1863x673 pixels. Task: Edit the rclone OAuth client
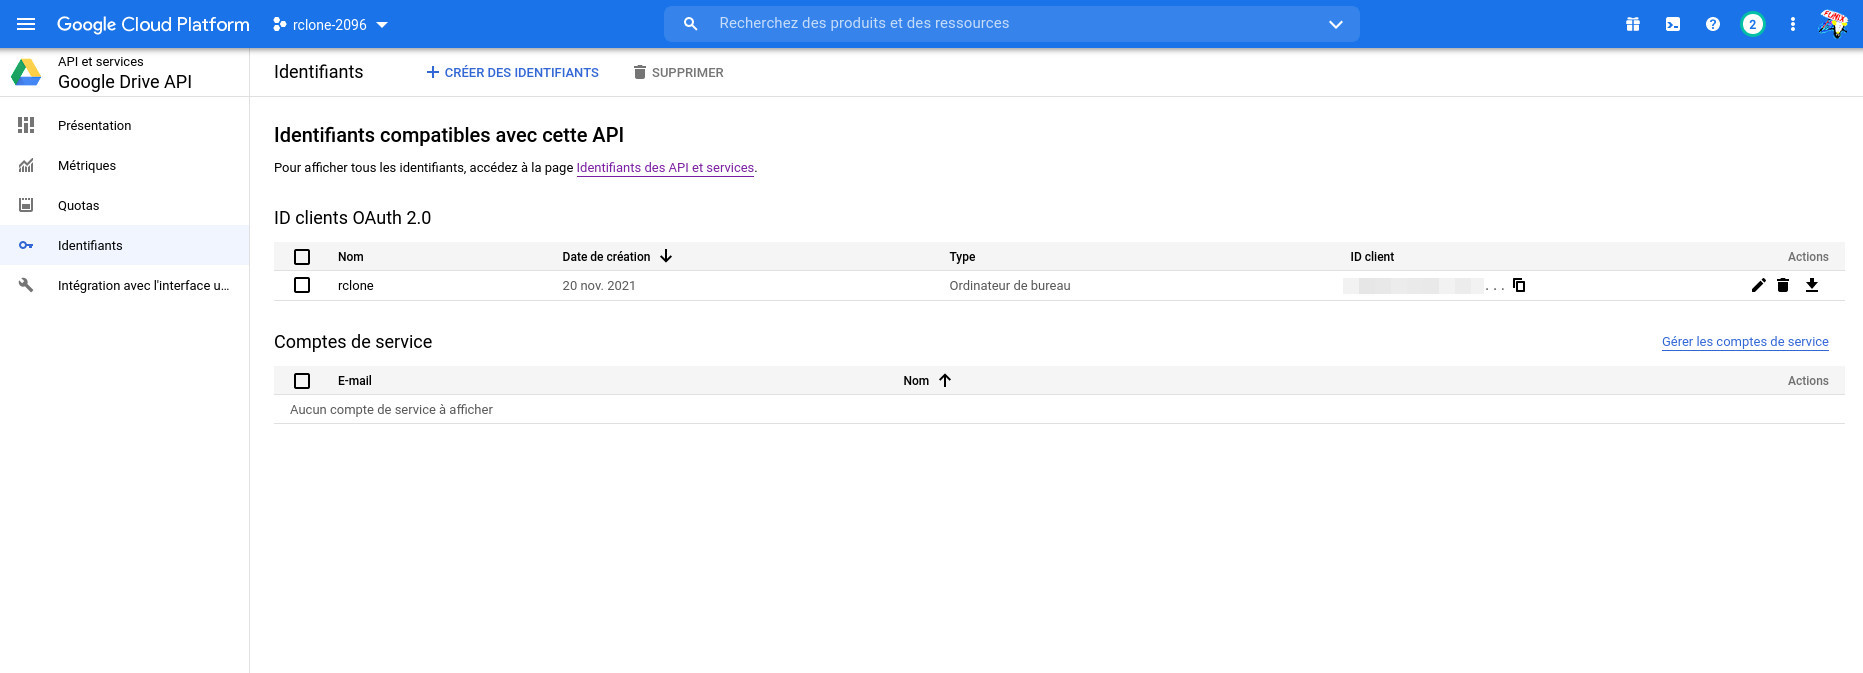(x=1758, y=285)
